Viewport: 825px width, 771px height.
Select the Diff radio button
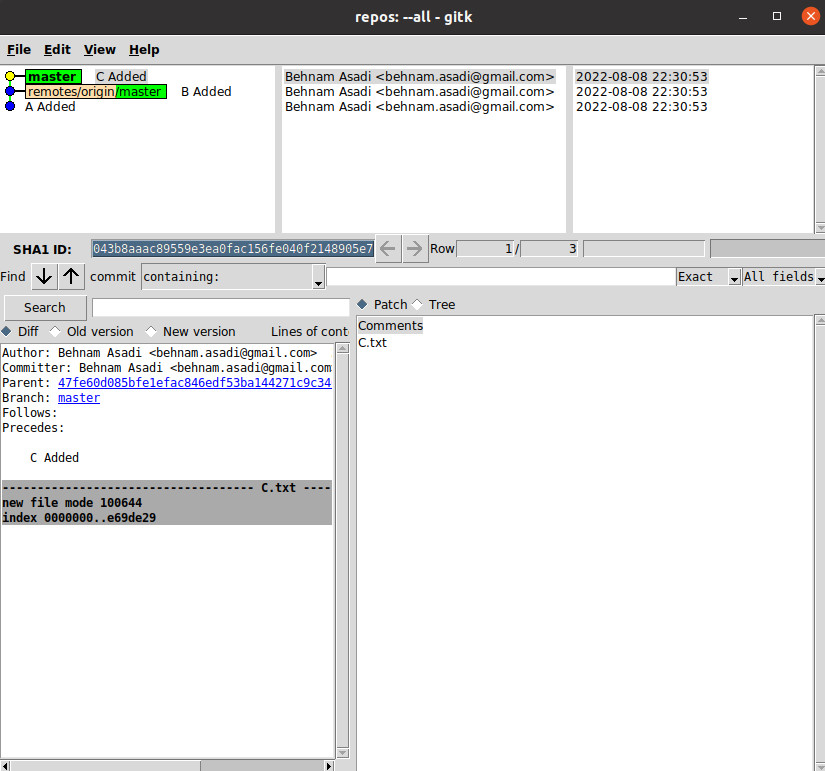(7, 332)
